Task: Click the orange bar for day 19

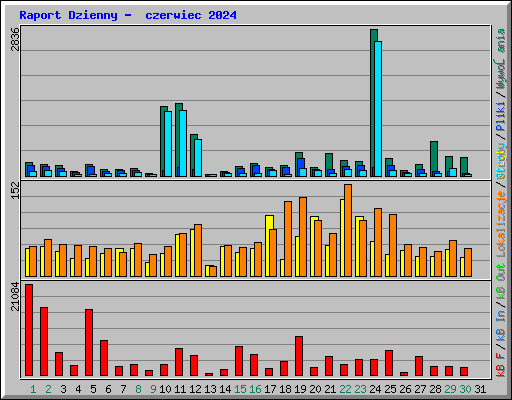Action: (303, 237)
